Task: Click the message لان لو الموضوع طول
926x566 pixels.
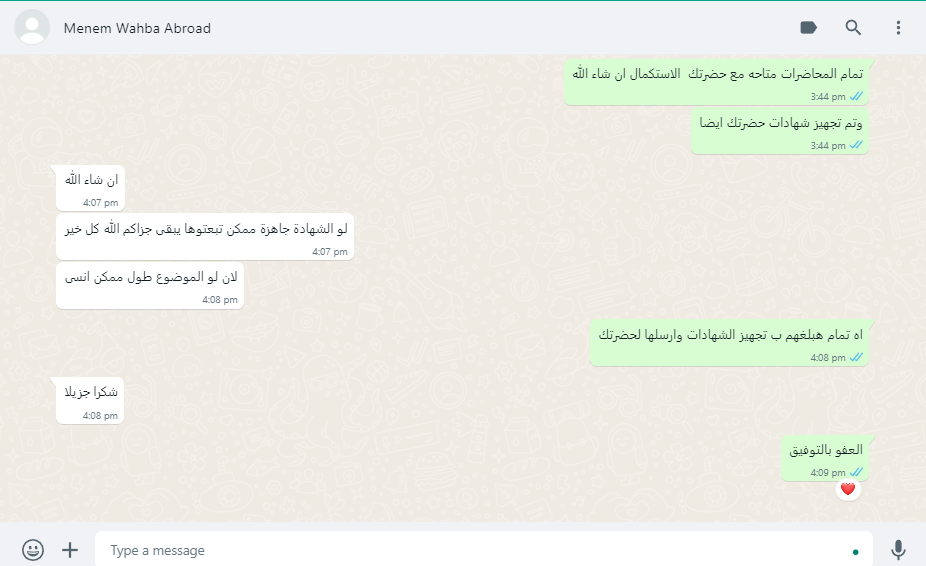Action: [x=150, y=285]
